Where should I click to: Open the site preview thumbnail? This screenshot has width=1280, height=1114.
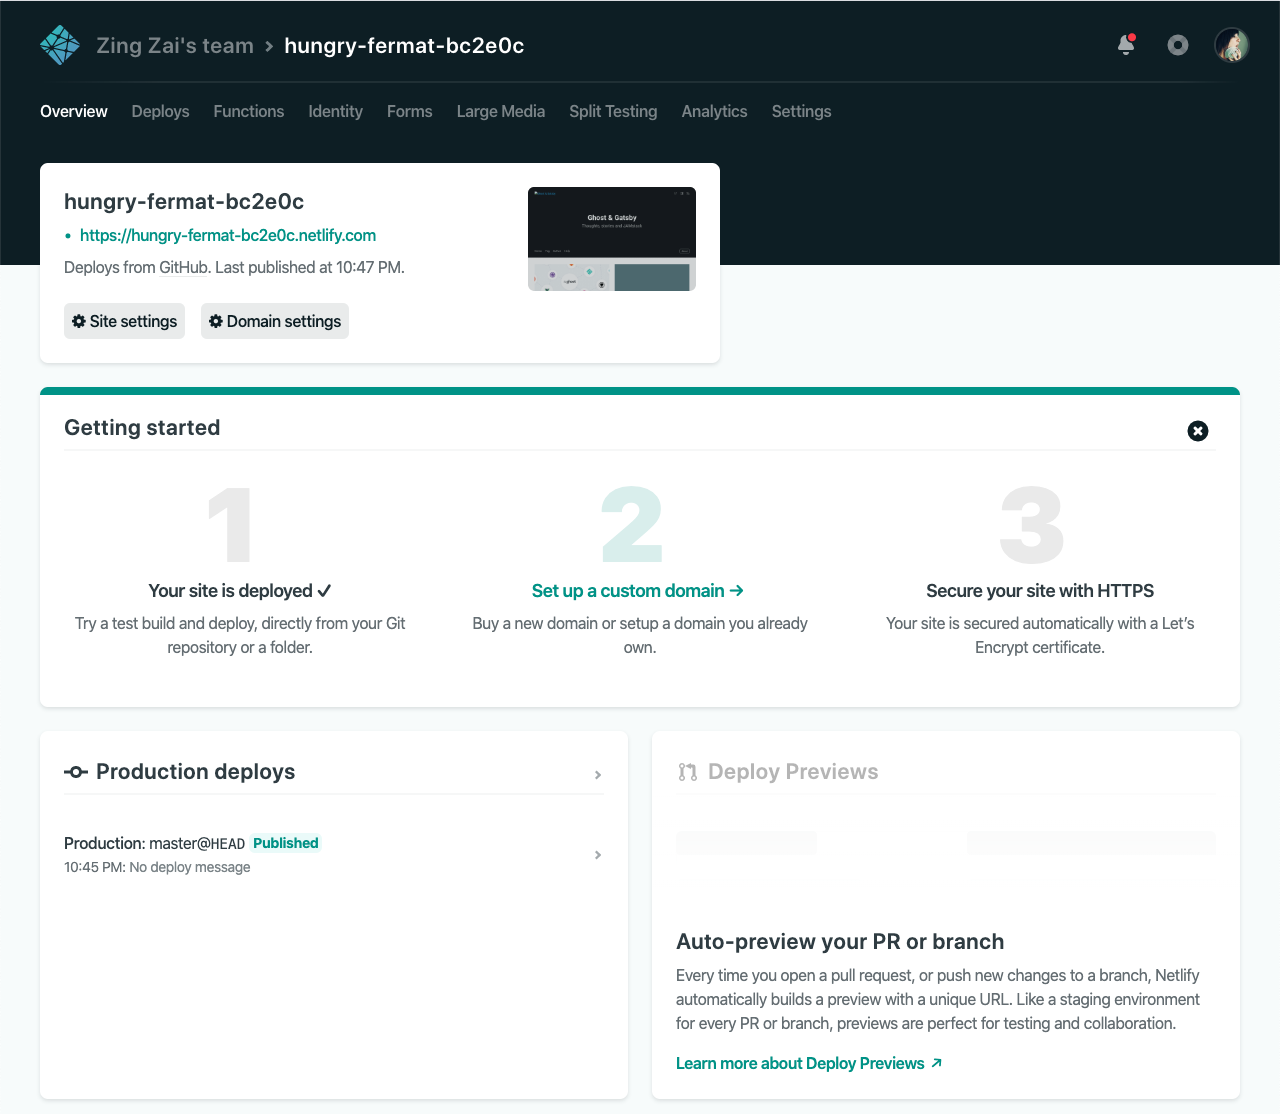pos(612,239)
